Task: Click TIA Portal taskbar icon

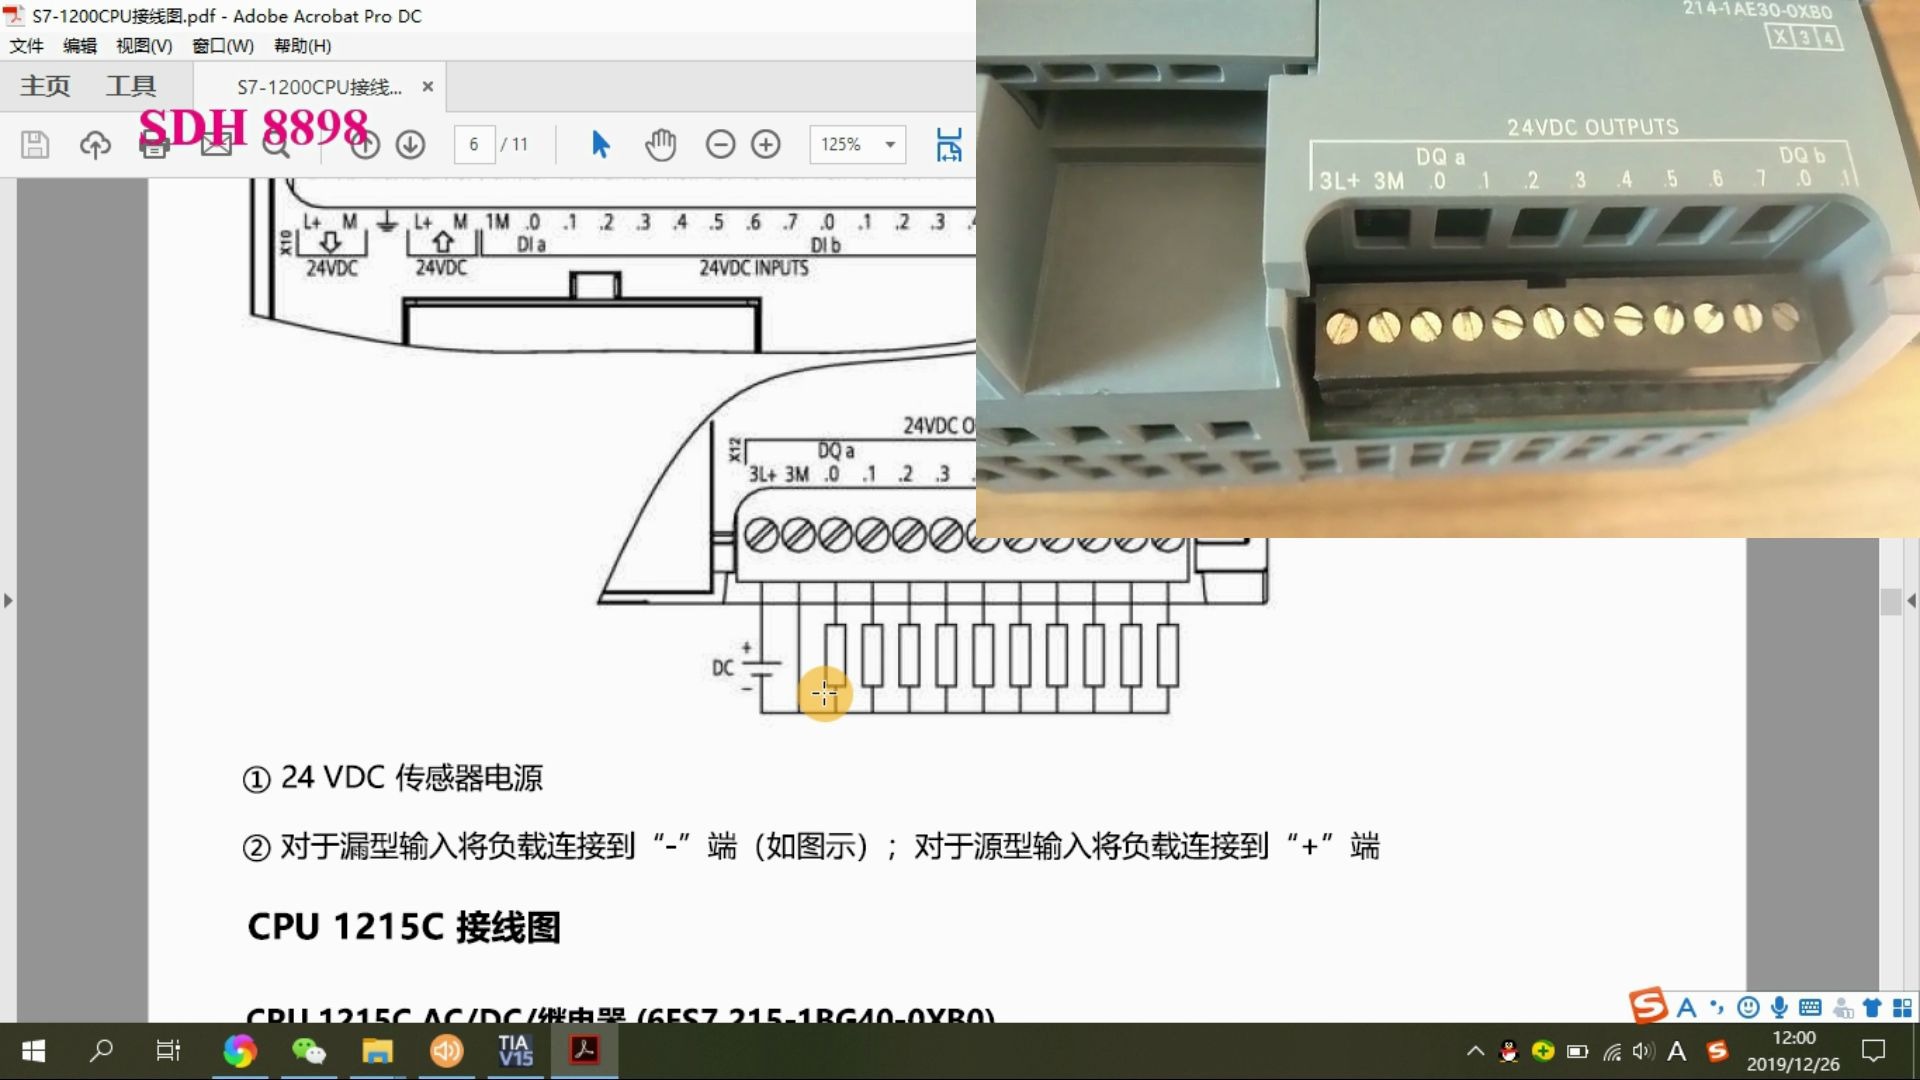Action: (x=516, y=1051)
